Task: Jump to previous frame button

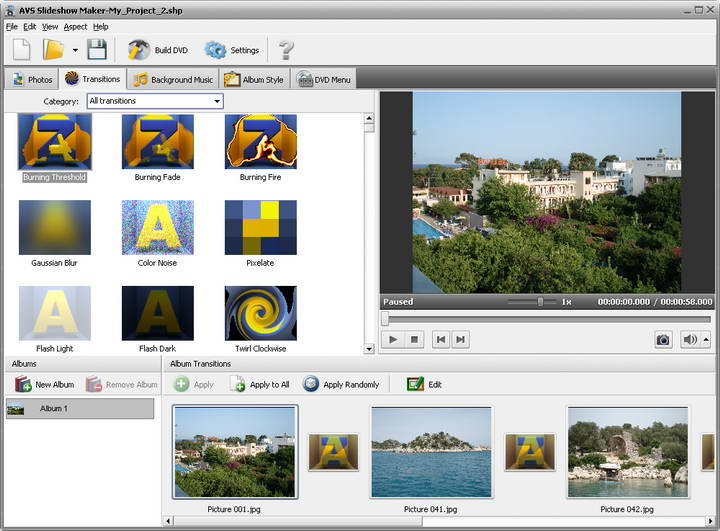Action: (441, 339)
